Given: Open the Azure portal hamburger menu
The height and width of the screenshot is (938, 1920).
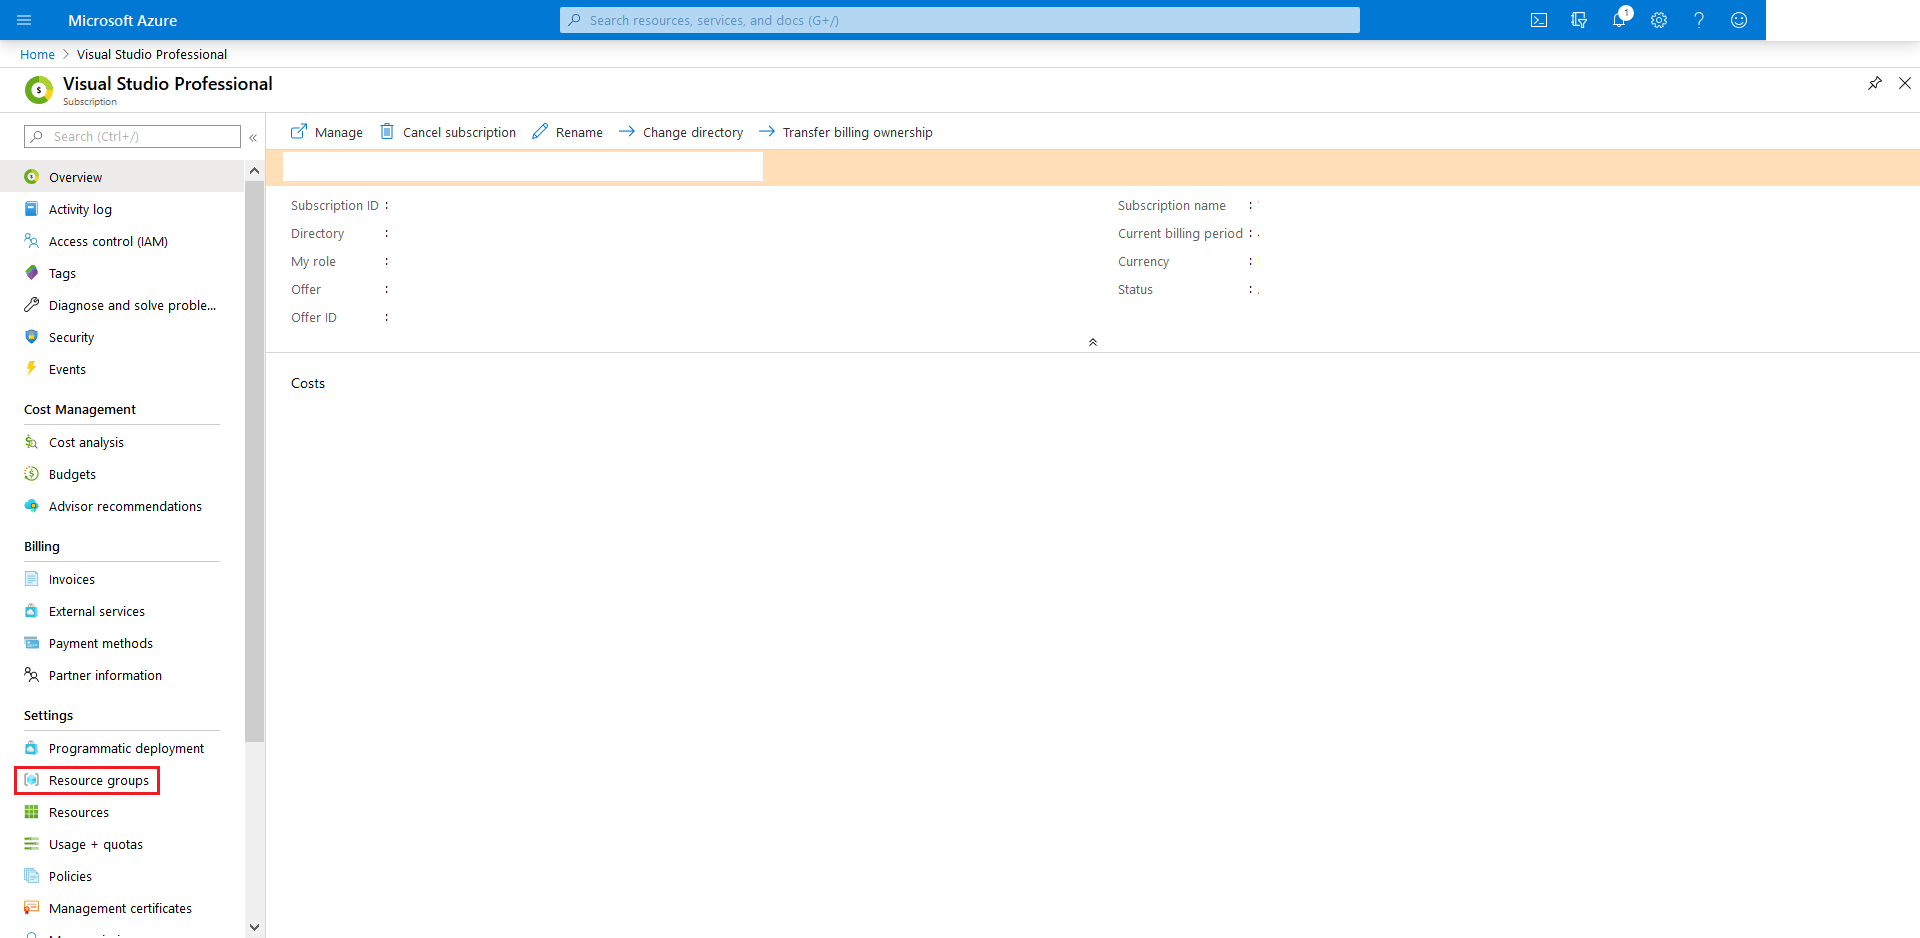Looking at the screenshot, I should click(x=25, y=20).
